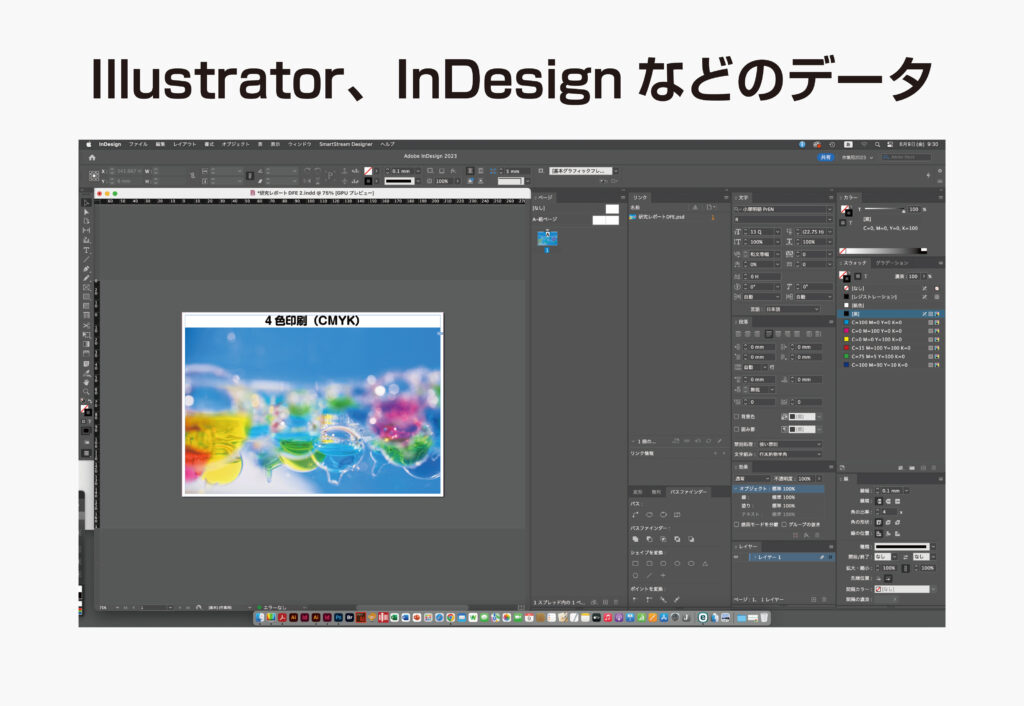The width and height of the screenshot is (1024, 706).
Task: Open the Layers panel menu icon
Action: (x=831, y=546)
